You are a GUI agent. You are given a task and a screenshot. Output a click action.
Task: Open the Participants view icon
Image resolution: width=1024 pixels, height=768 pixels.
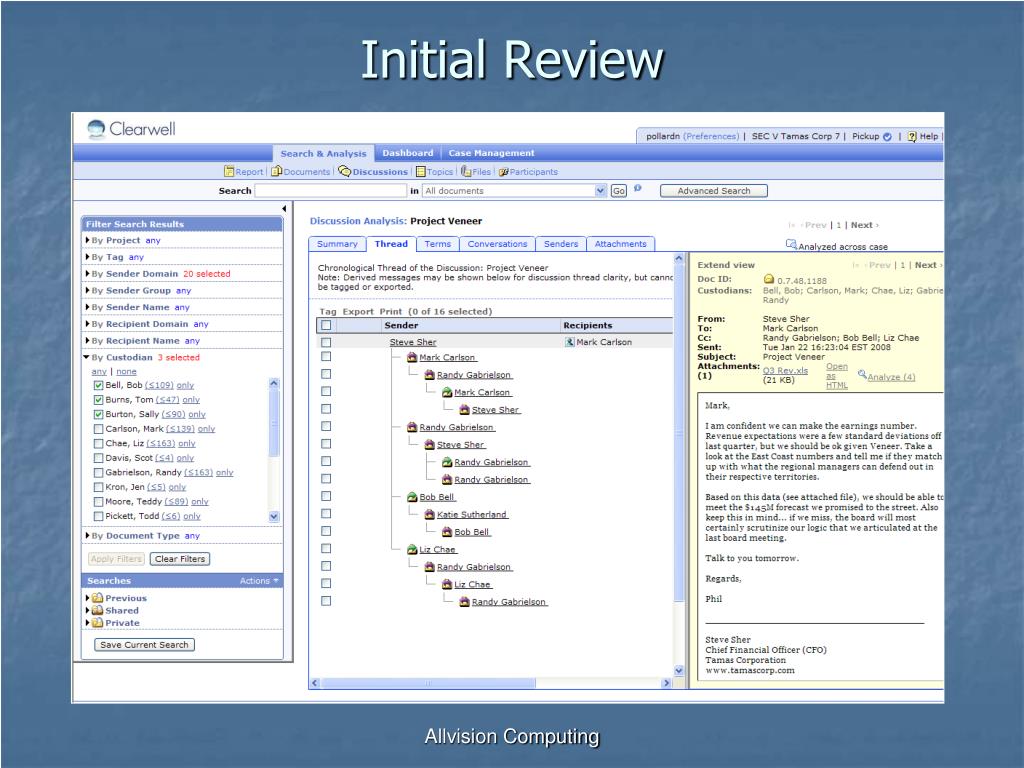point(504,172)
